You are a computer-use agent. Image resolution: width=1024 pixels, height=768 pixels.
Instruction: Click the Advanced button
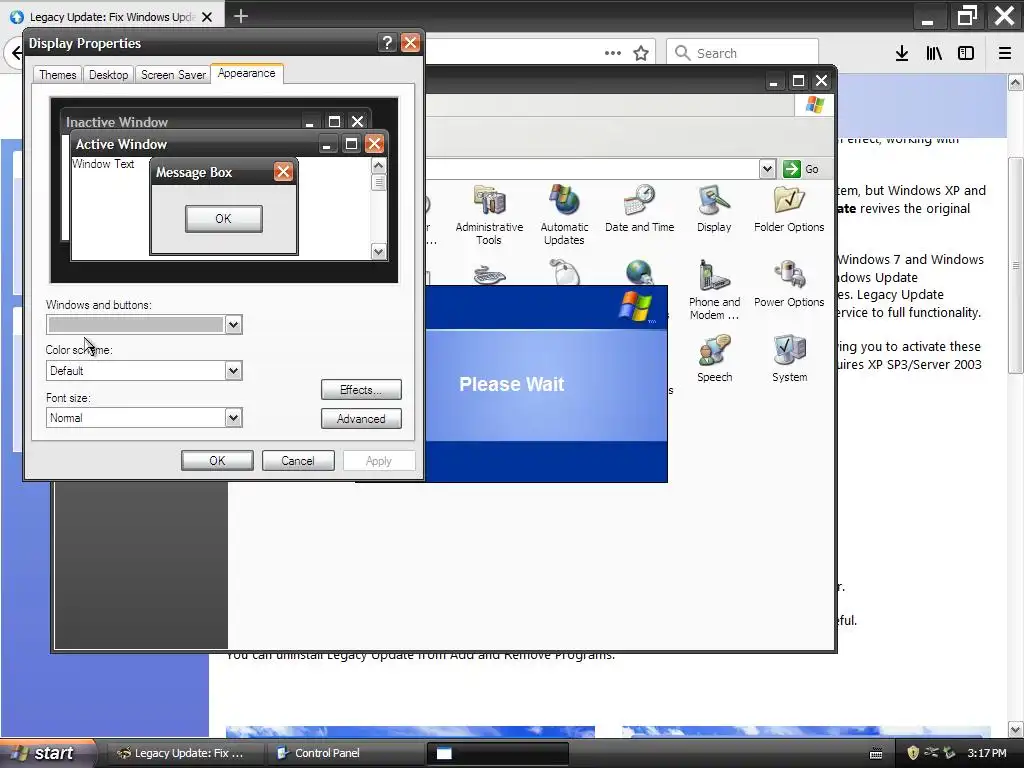click(x=361, y=419)
